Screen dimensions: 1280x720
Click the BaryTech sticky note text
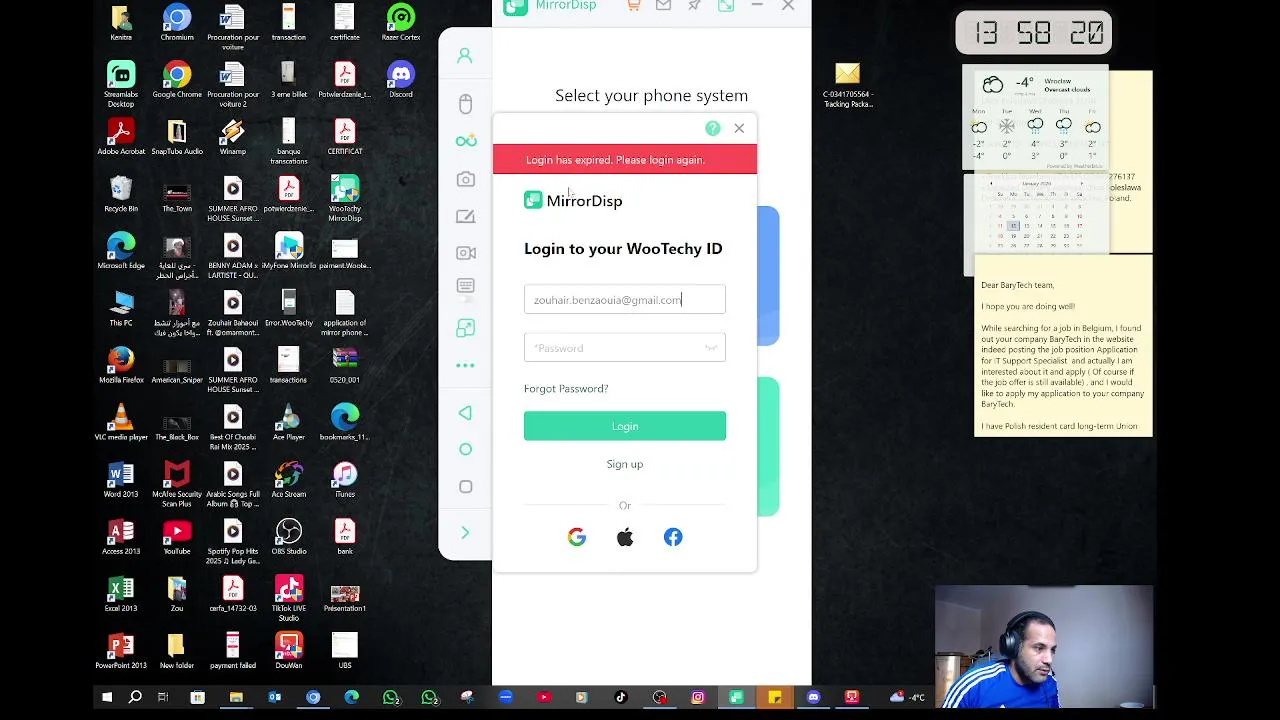(1063, 355)
